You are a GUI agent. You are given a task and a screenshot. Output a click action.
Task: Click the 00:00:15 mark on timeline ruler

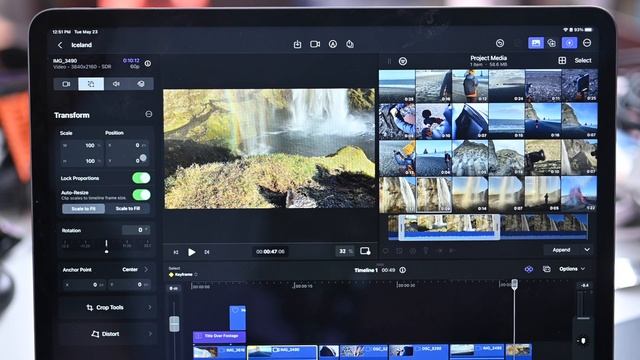click(303, 286)
